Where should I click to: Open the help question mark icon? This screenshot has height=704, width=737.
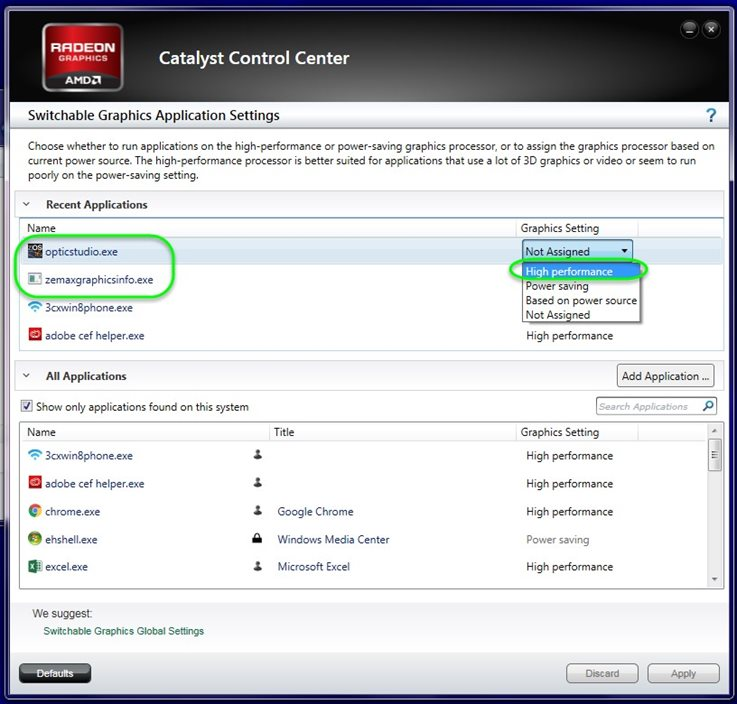711,115
